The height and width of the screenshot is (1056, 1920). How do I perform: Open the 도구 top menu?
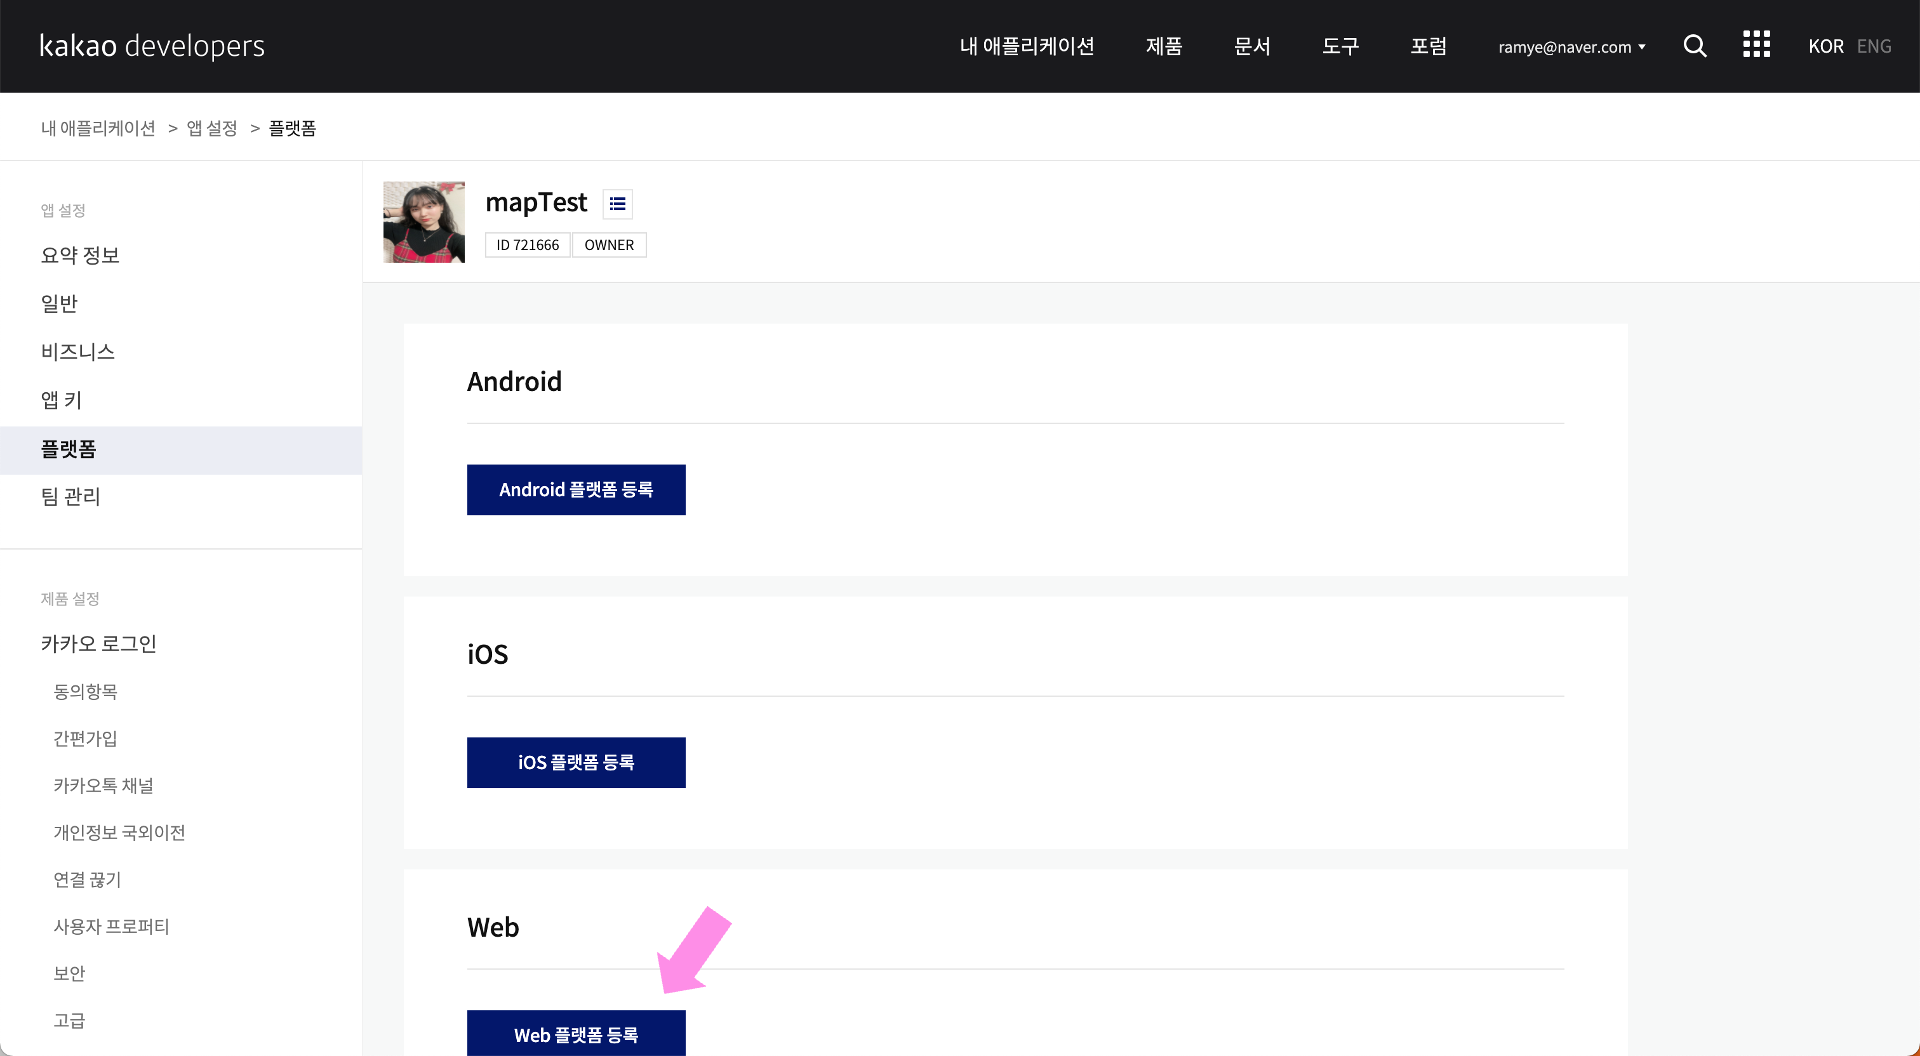1340,46
